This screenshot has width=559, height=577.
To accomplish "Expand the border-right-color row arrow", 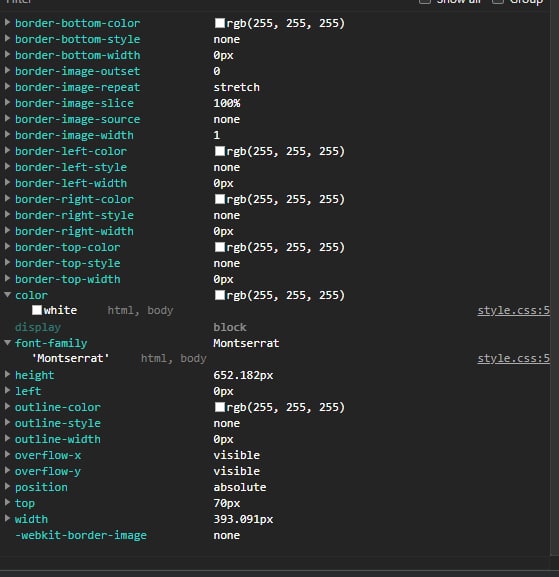I will point(7,198).
